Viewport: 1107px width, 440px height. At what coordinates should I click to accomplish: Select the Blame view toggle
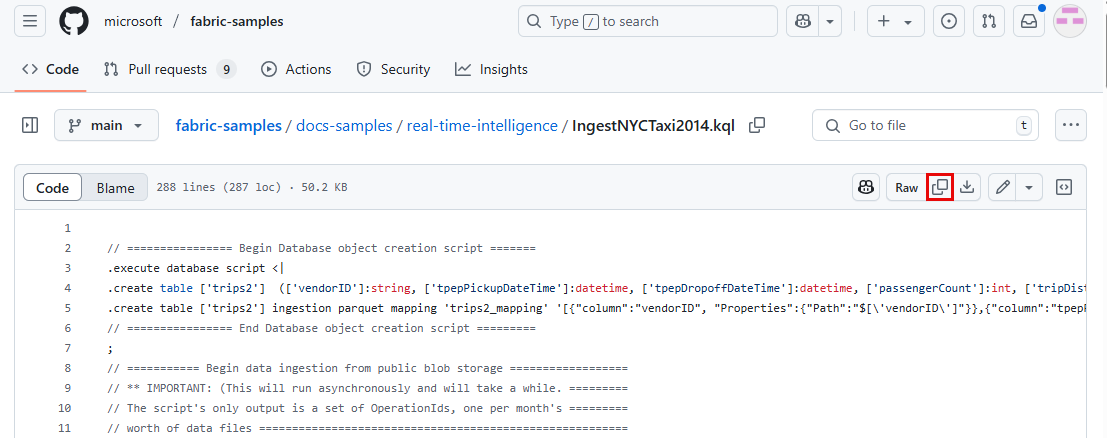tap(115, 188)
